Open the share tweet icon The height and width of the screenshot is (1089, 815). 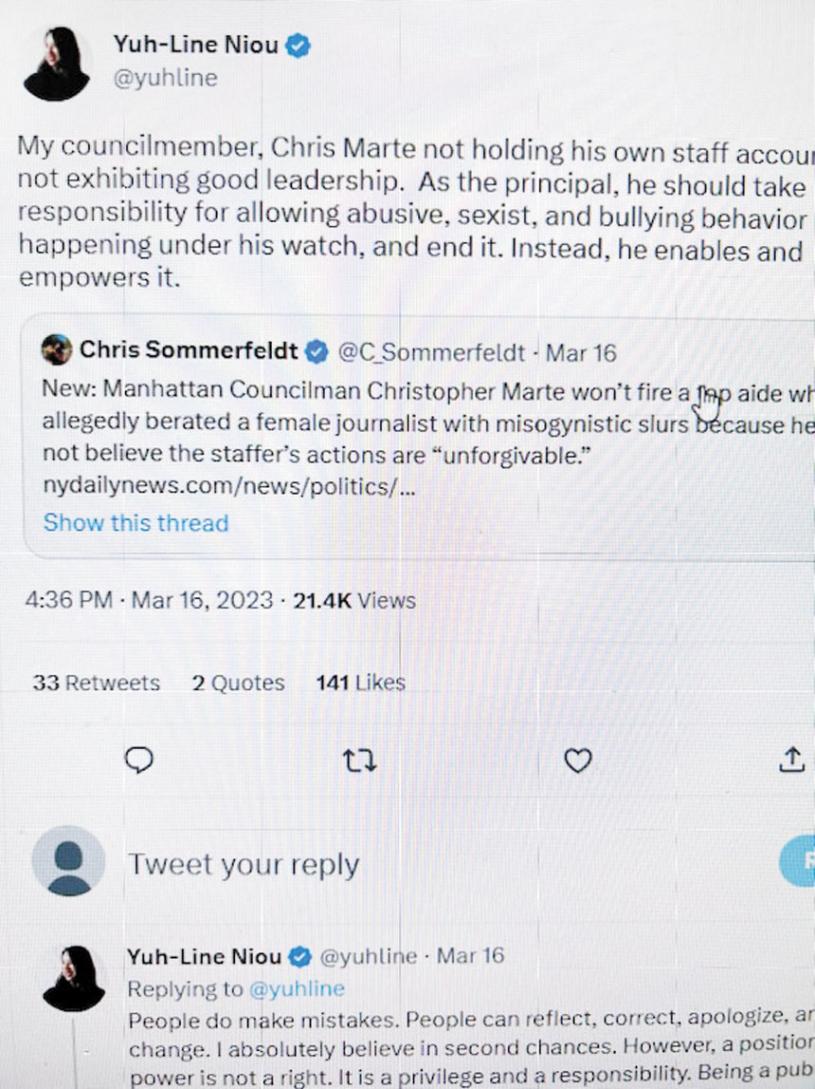coord(791,760)
